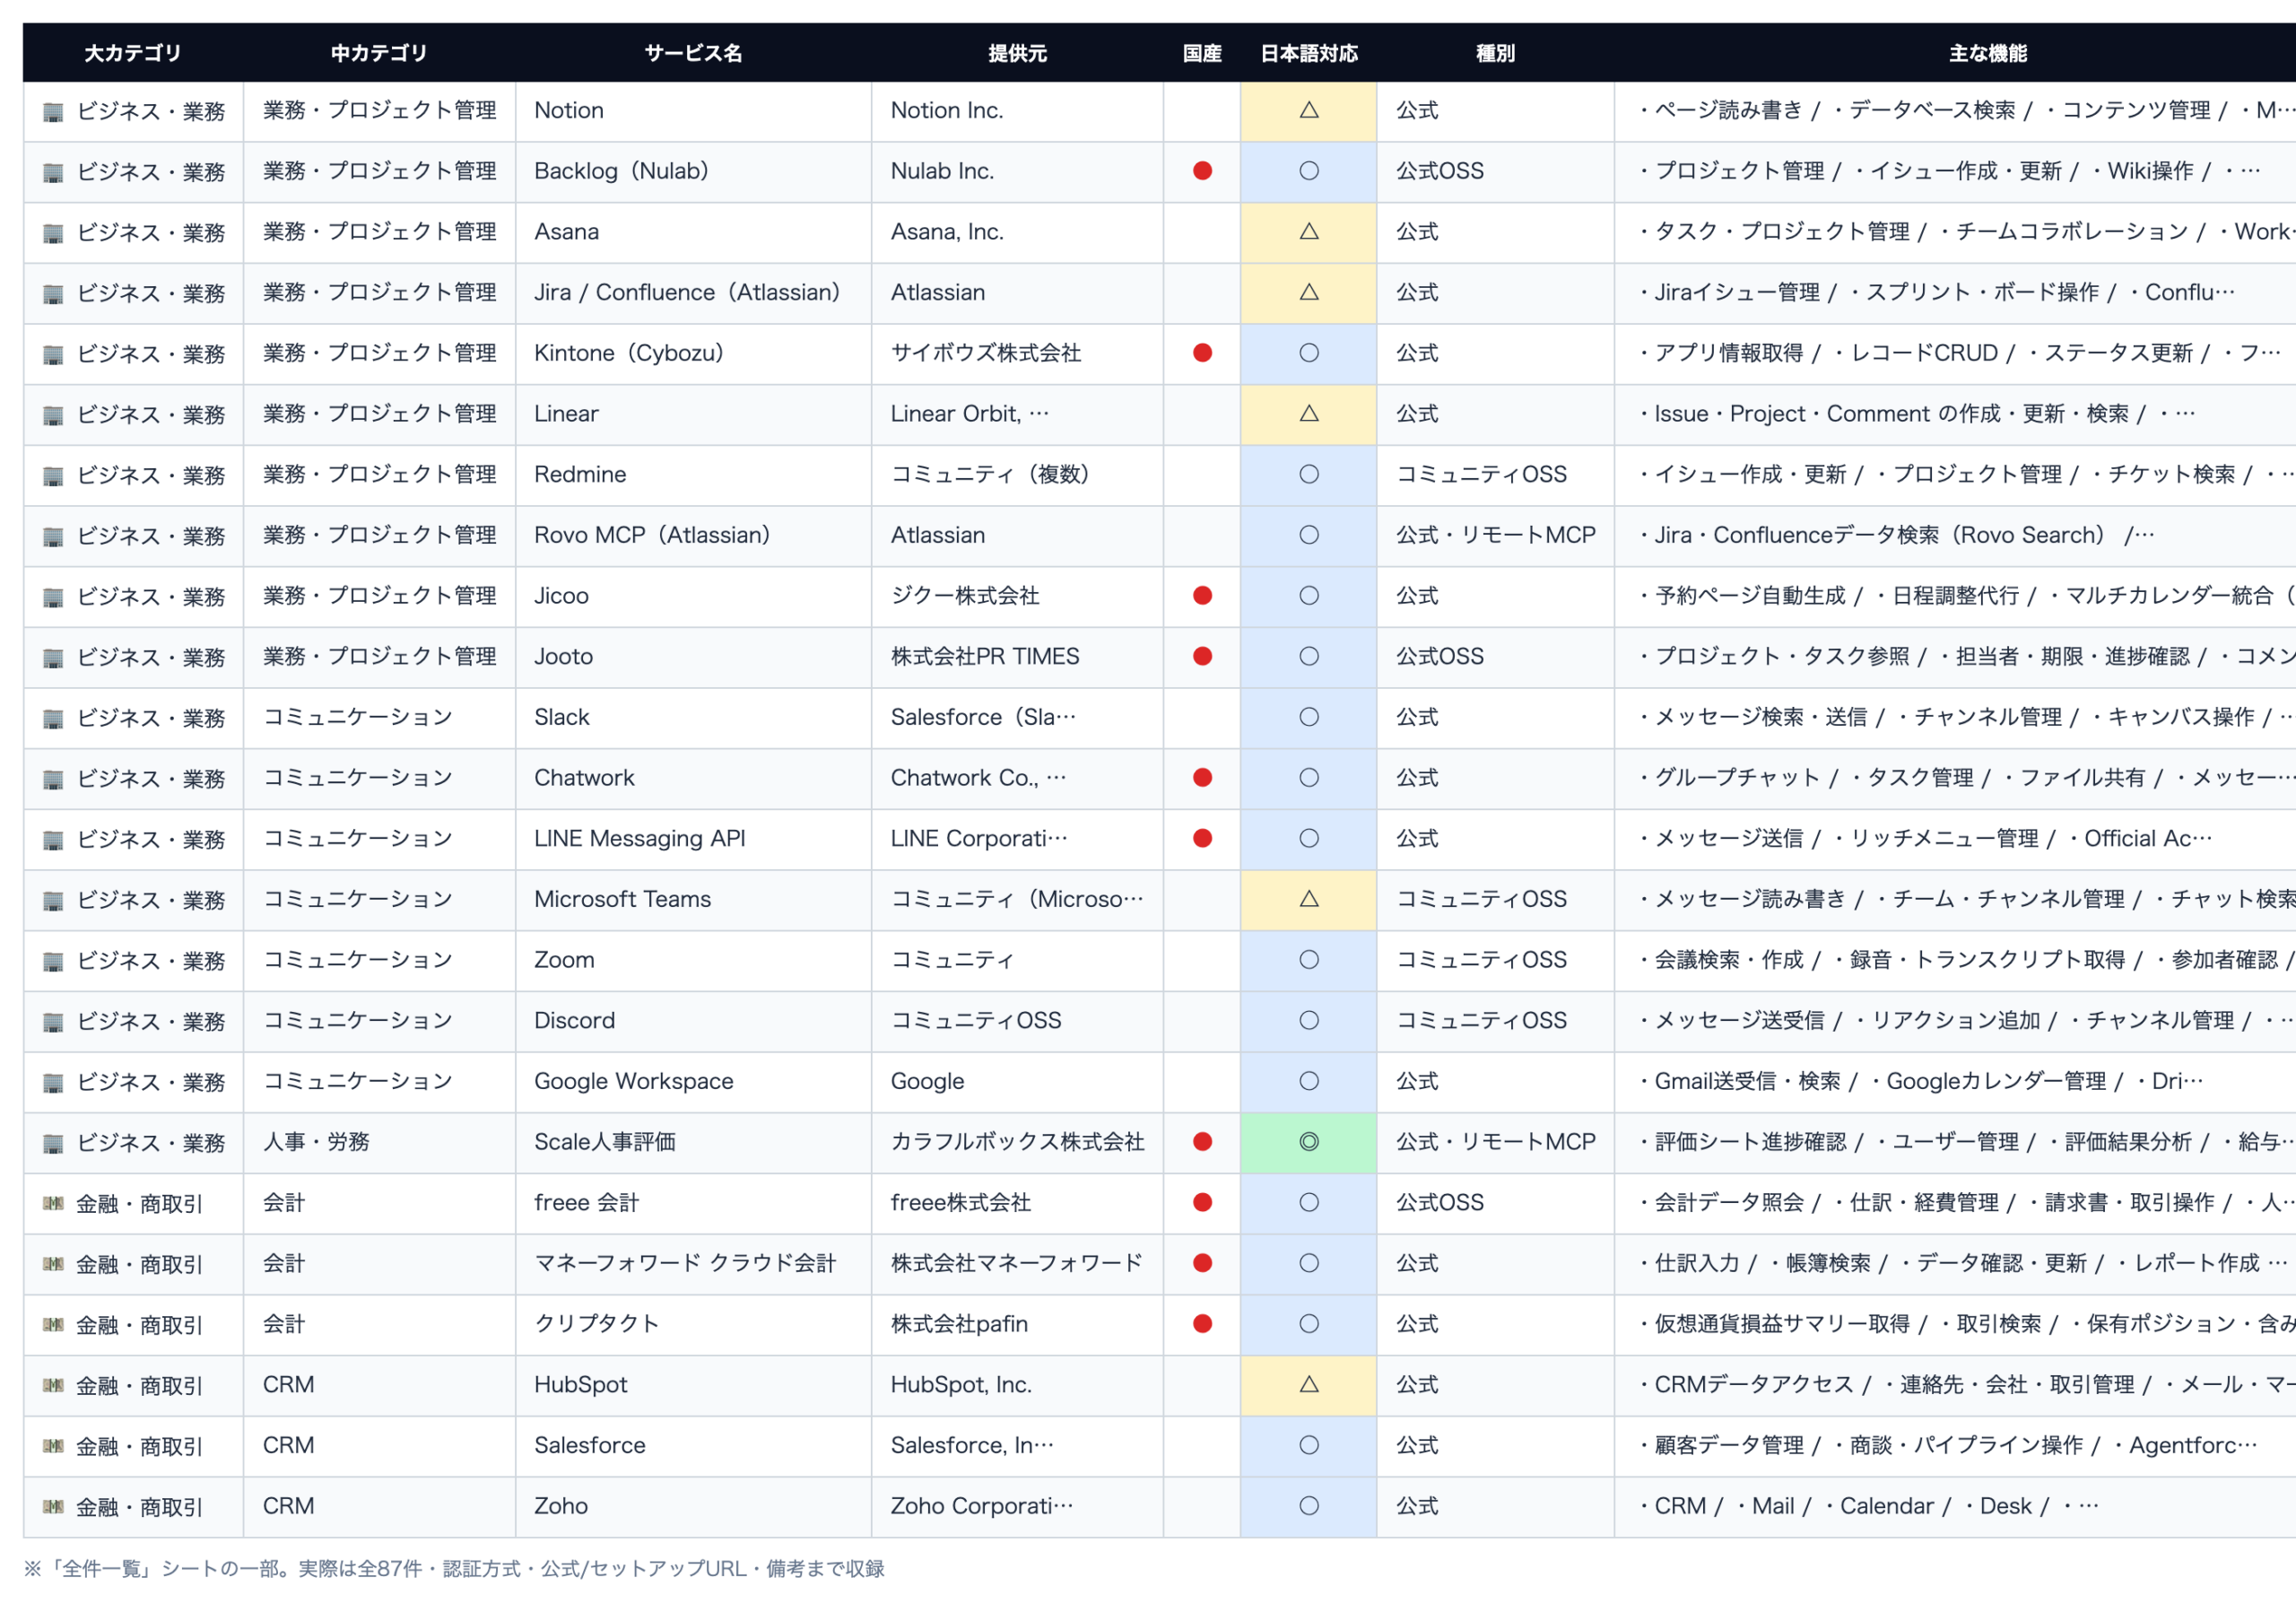Click the building icon in the Notion row

click(53, 112)
